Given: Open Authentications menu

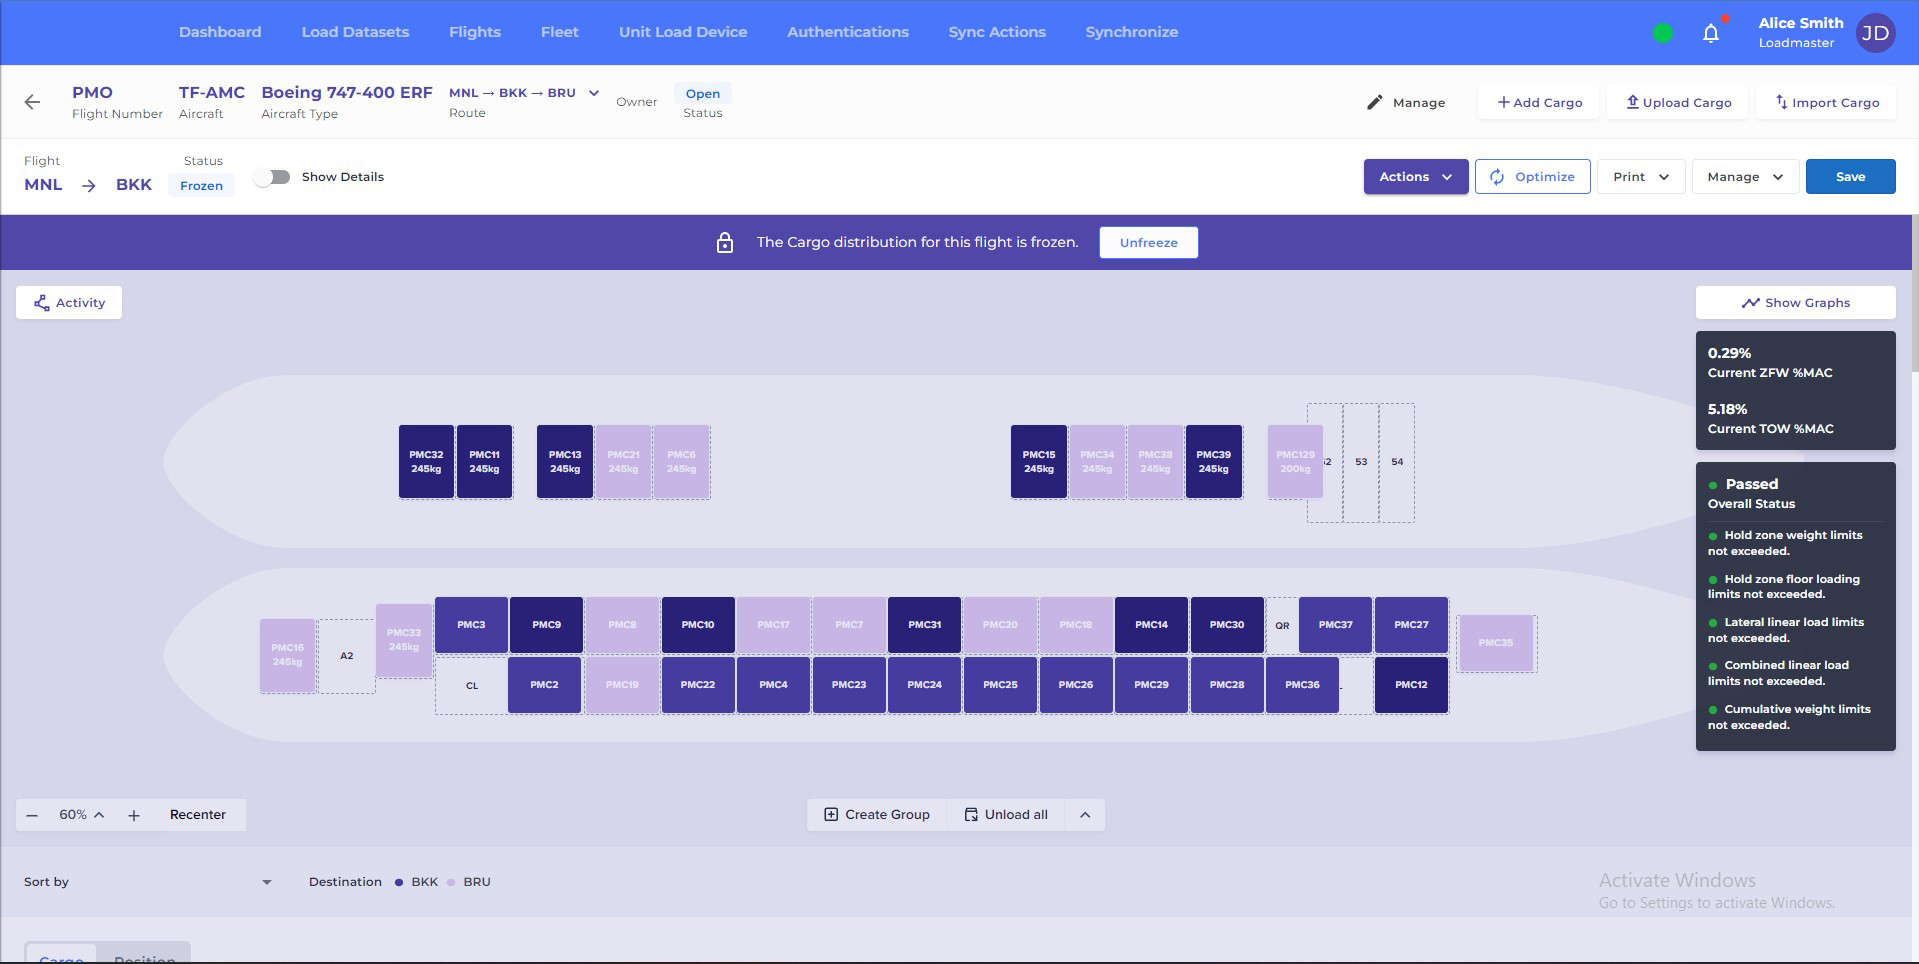Looking at the screenshot, I should (848, 32).
